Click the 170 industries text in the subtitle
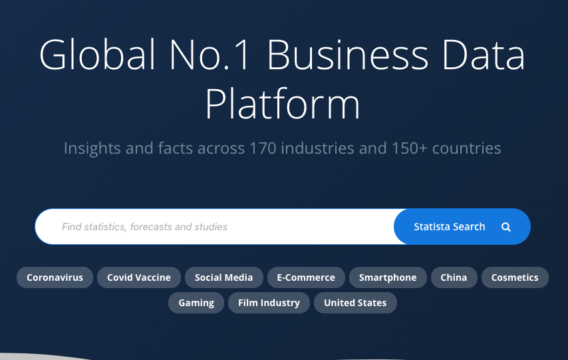The image size is (568, 360). 302,148
